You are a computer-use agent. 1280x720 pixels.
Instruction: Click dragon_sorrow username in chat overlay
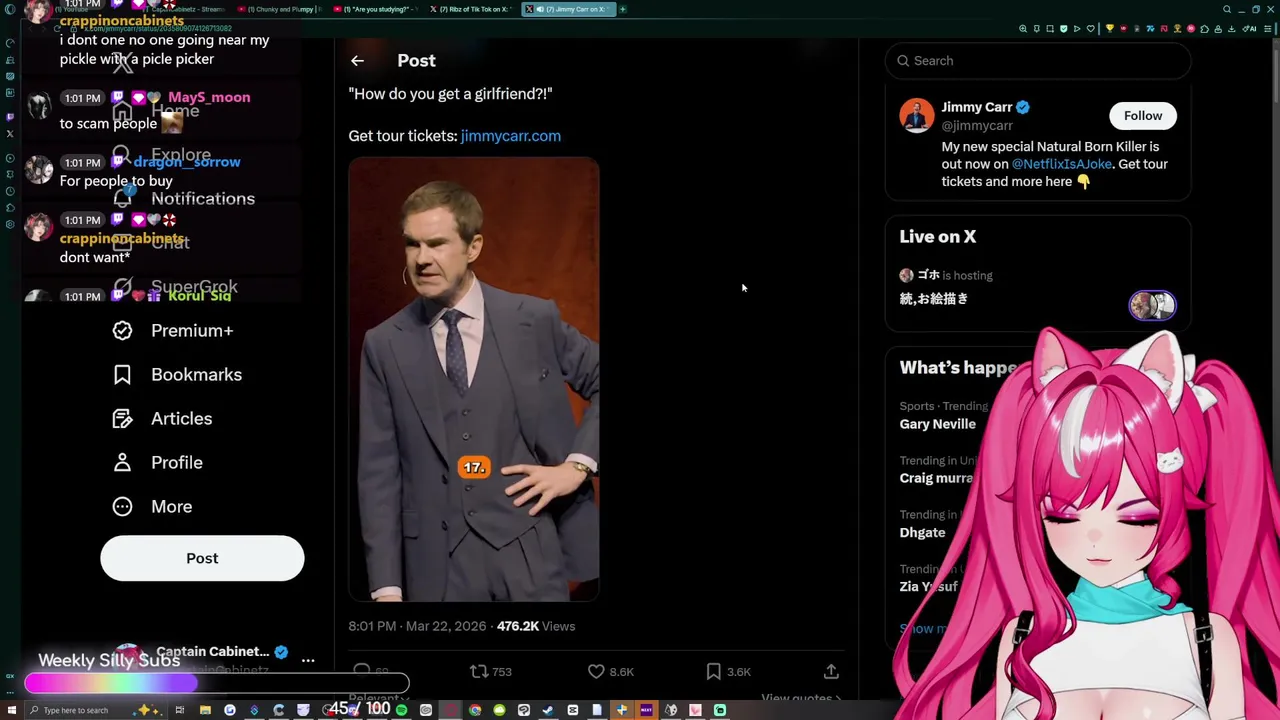(x=187, y=162)
